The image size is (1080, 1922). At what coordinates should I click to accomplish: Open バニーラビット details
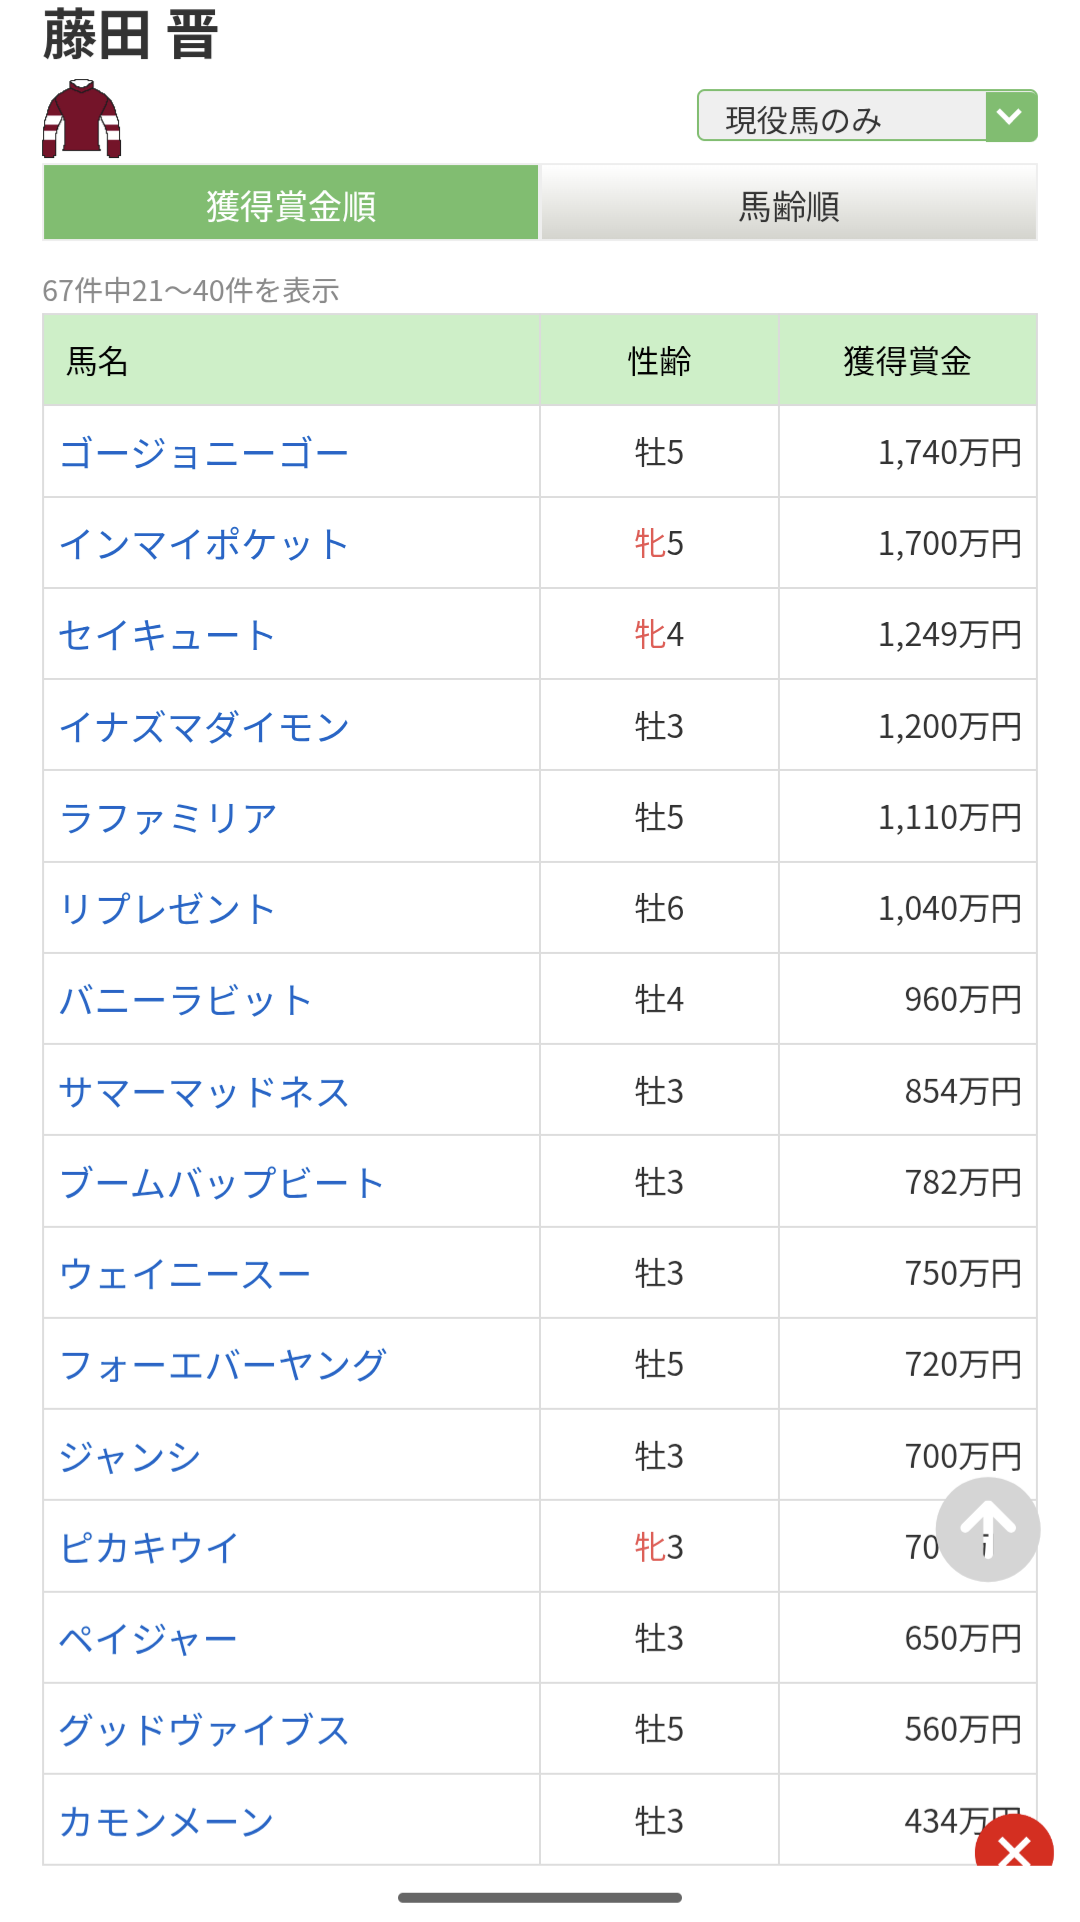pyautogui.click(x=186, y=1000)
